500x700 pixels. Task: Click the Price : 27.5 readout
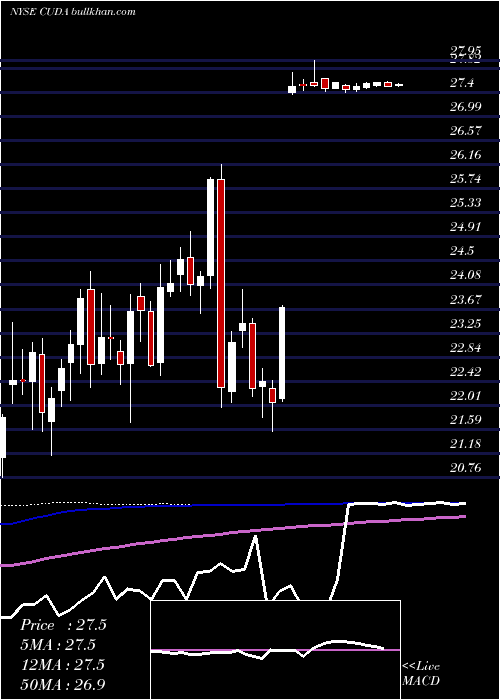(x=63, y=625)
